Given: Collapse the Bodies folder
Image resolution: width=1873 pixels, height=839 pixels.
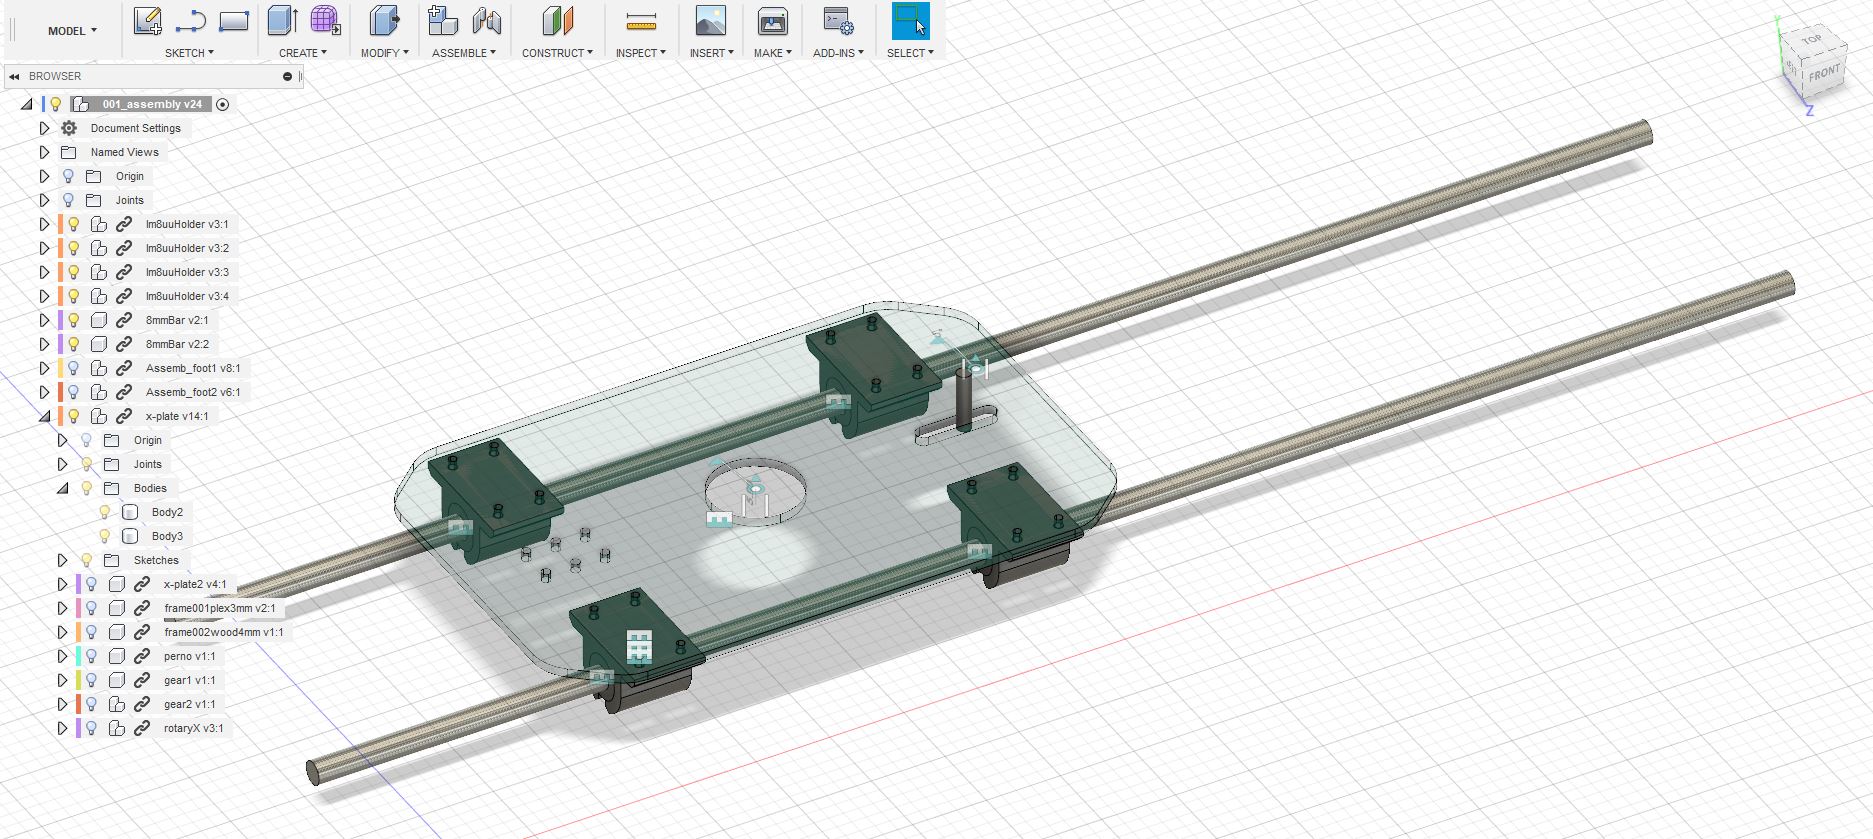Looking at the screenshot, I should pos(62,488).
